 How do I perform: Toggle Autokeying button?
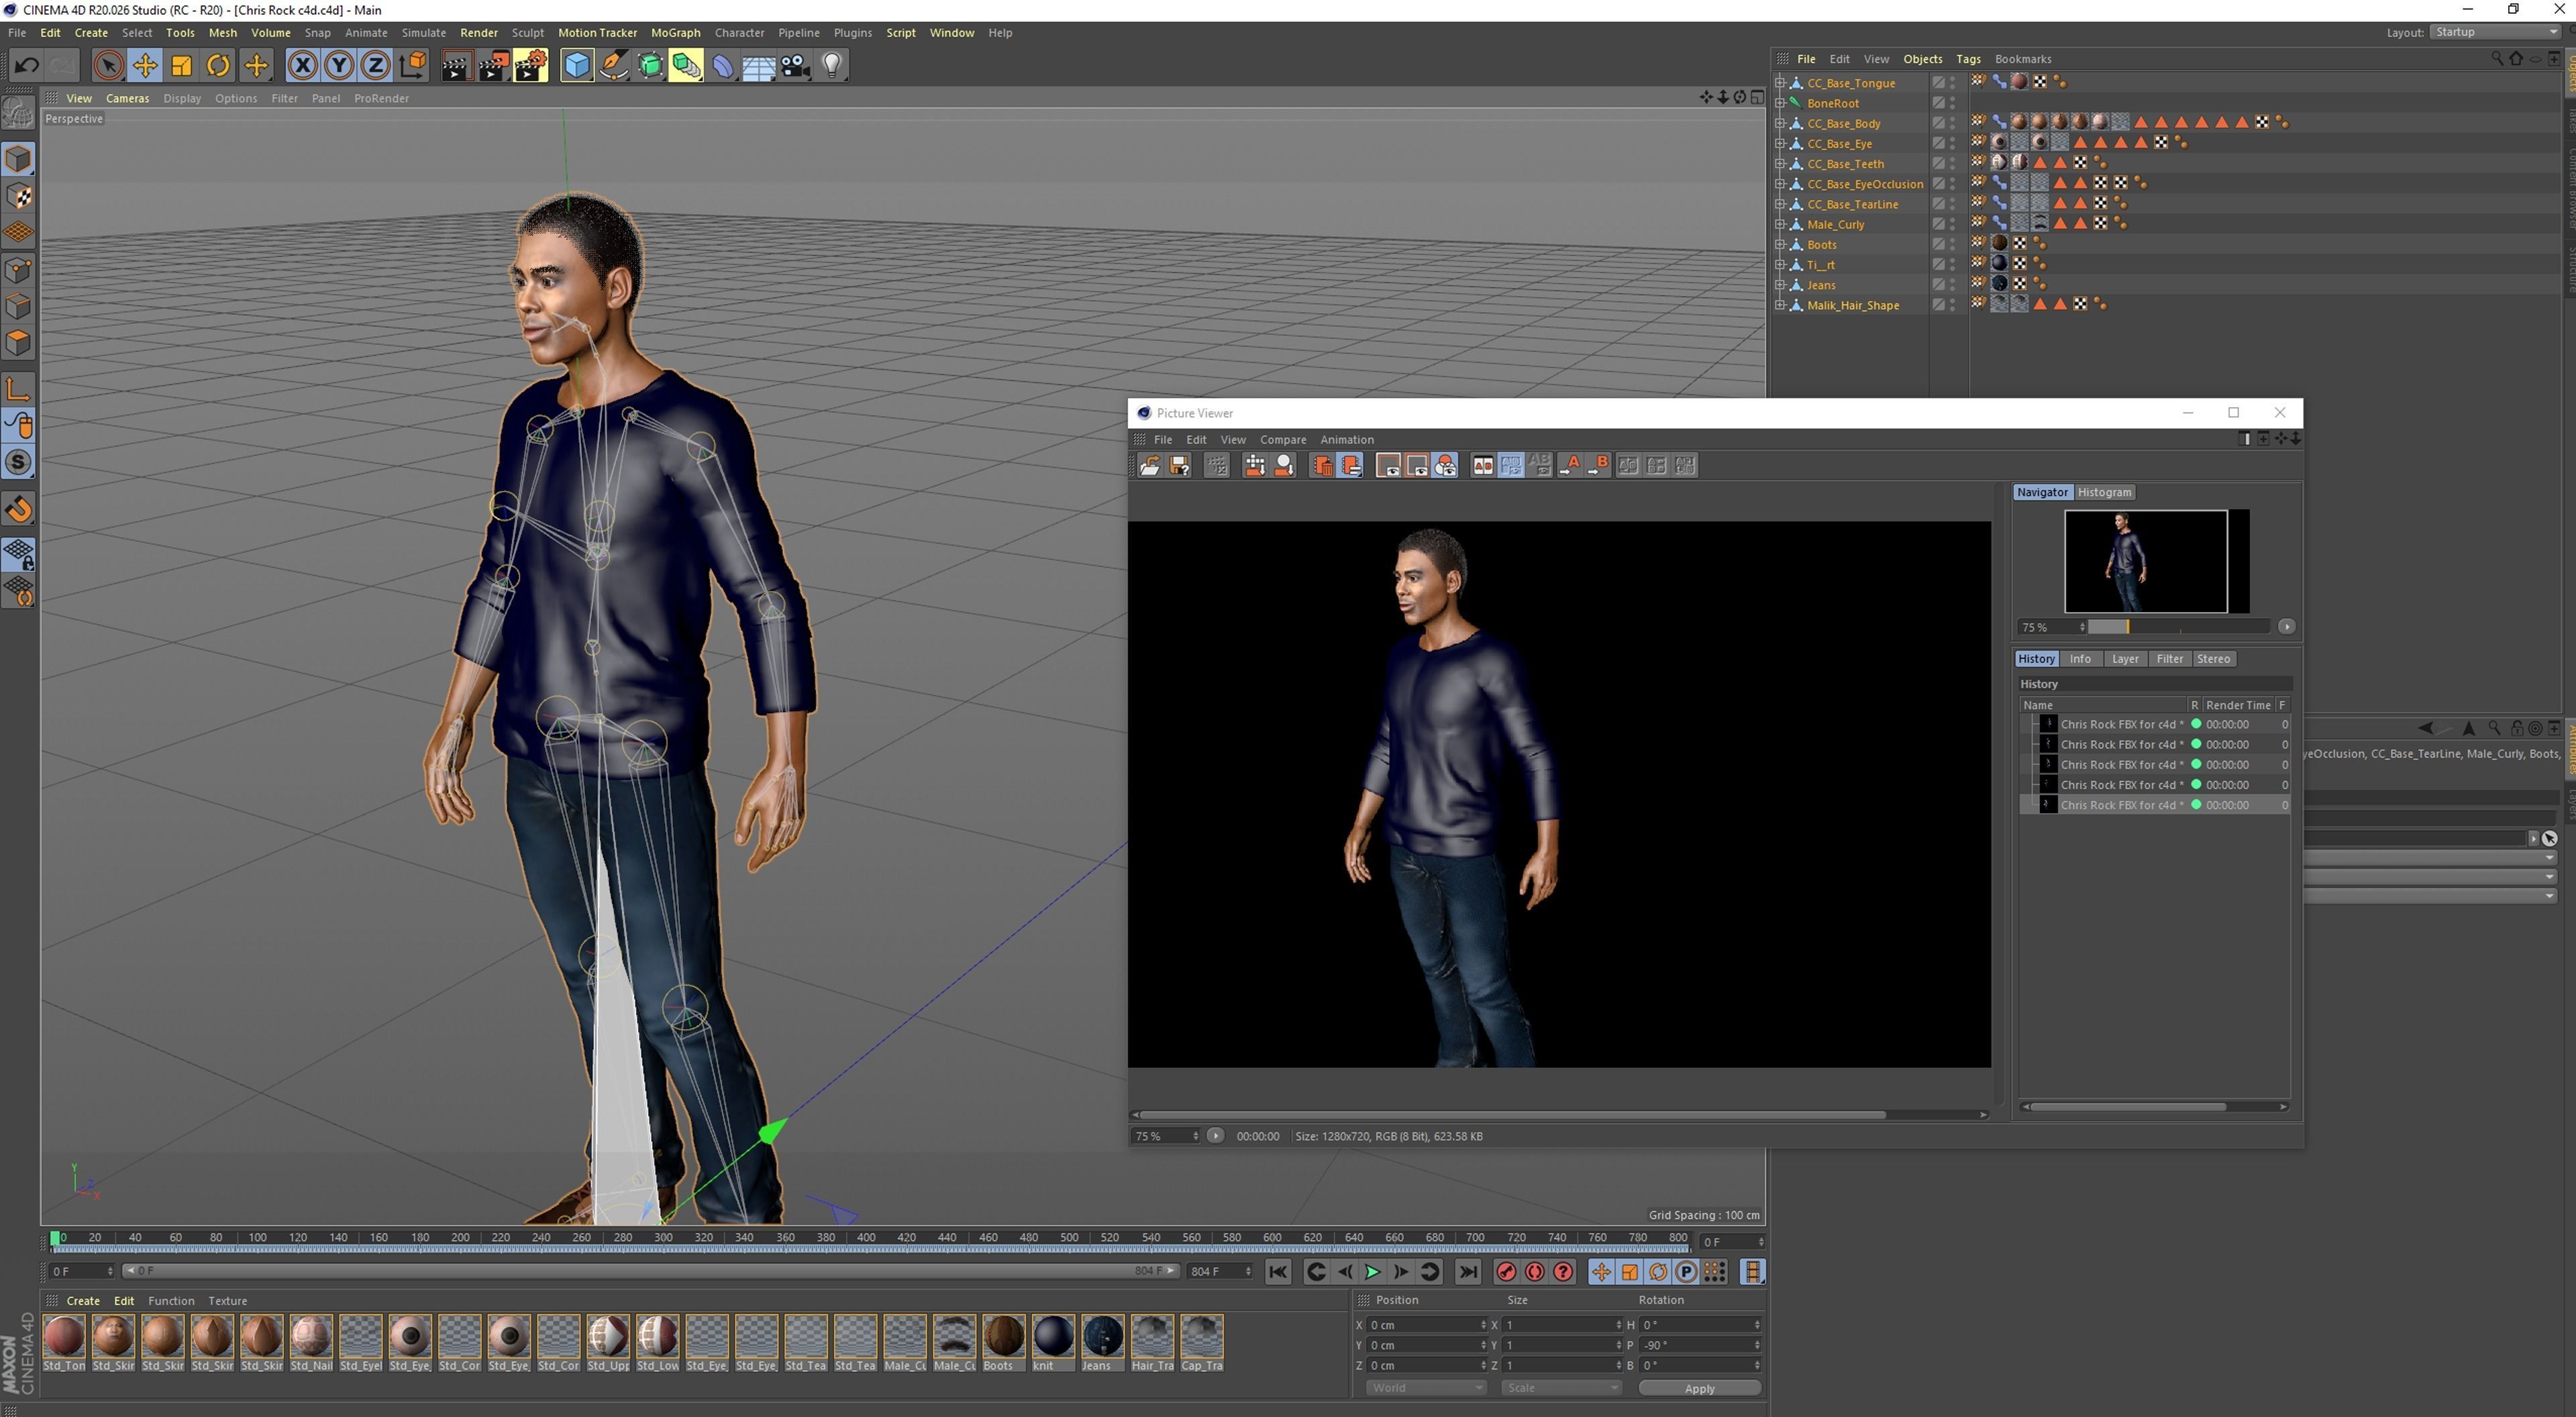(1534, 1272)
